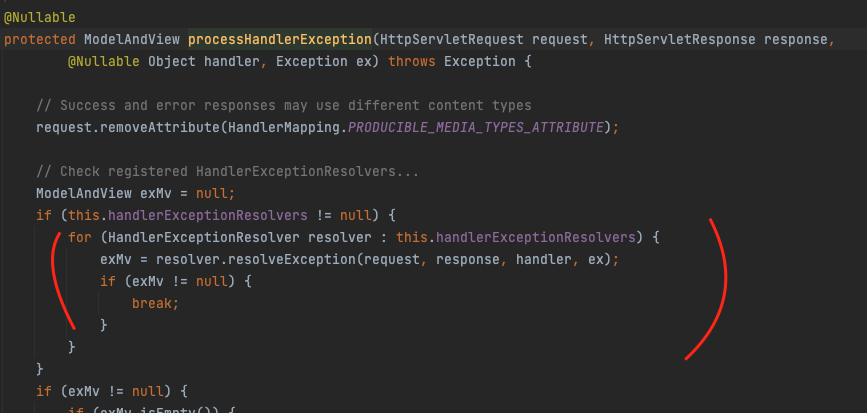Click the HandlerMapping class reference
867x413 pixels.
pos(283,128)
